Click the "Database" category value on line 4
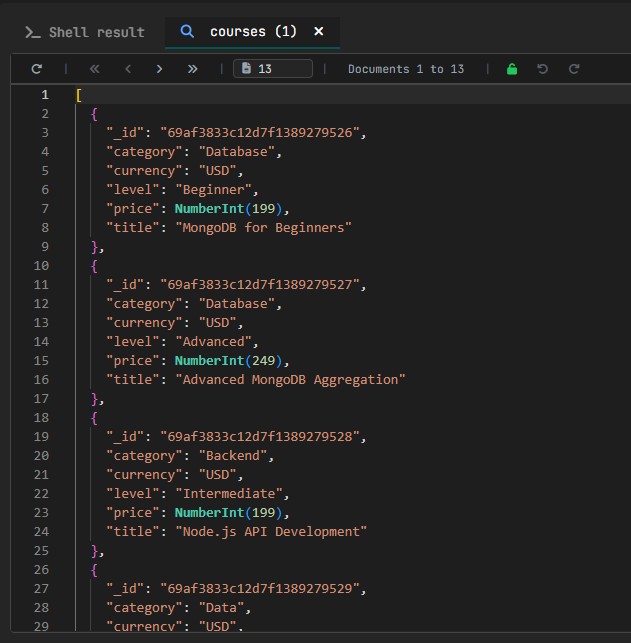 [x=237, y=152]
